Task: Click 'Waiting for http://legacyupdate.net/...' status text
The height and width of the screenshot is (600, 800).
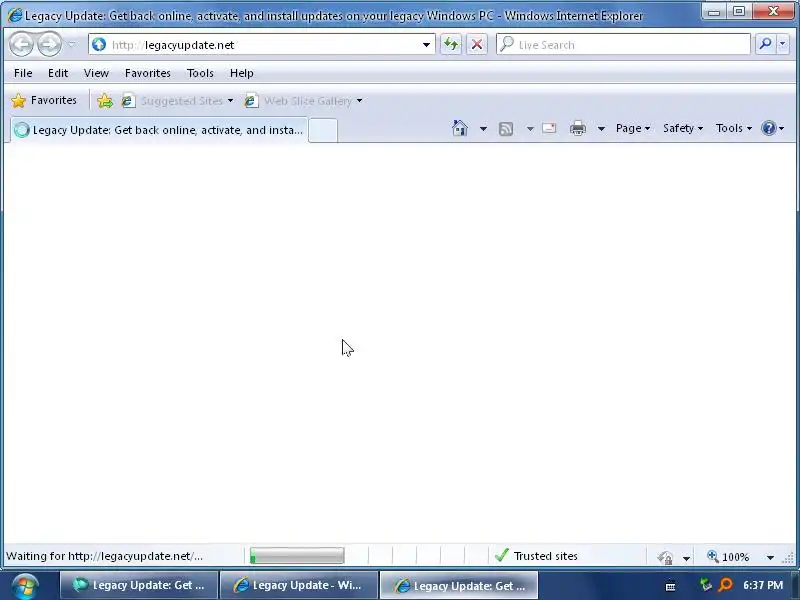Action: pyautogui.click(x=104, y=556)
